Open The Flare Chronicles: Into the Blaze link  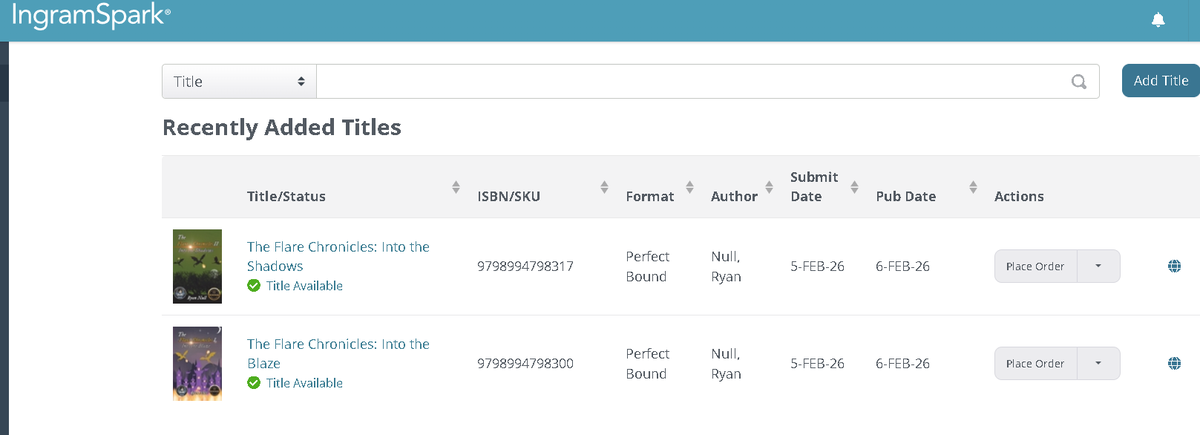coord(338,354)
